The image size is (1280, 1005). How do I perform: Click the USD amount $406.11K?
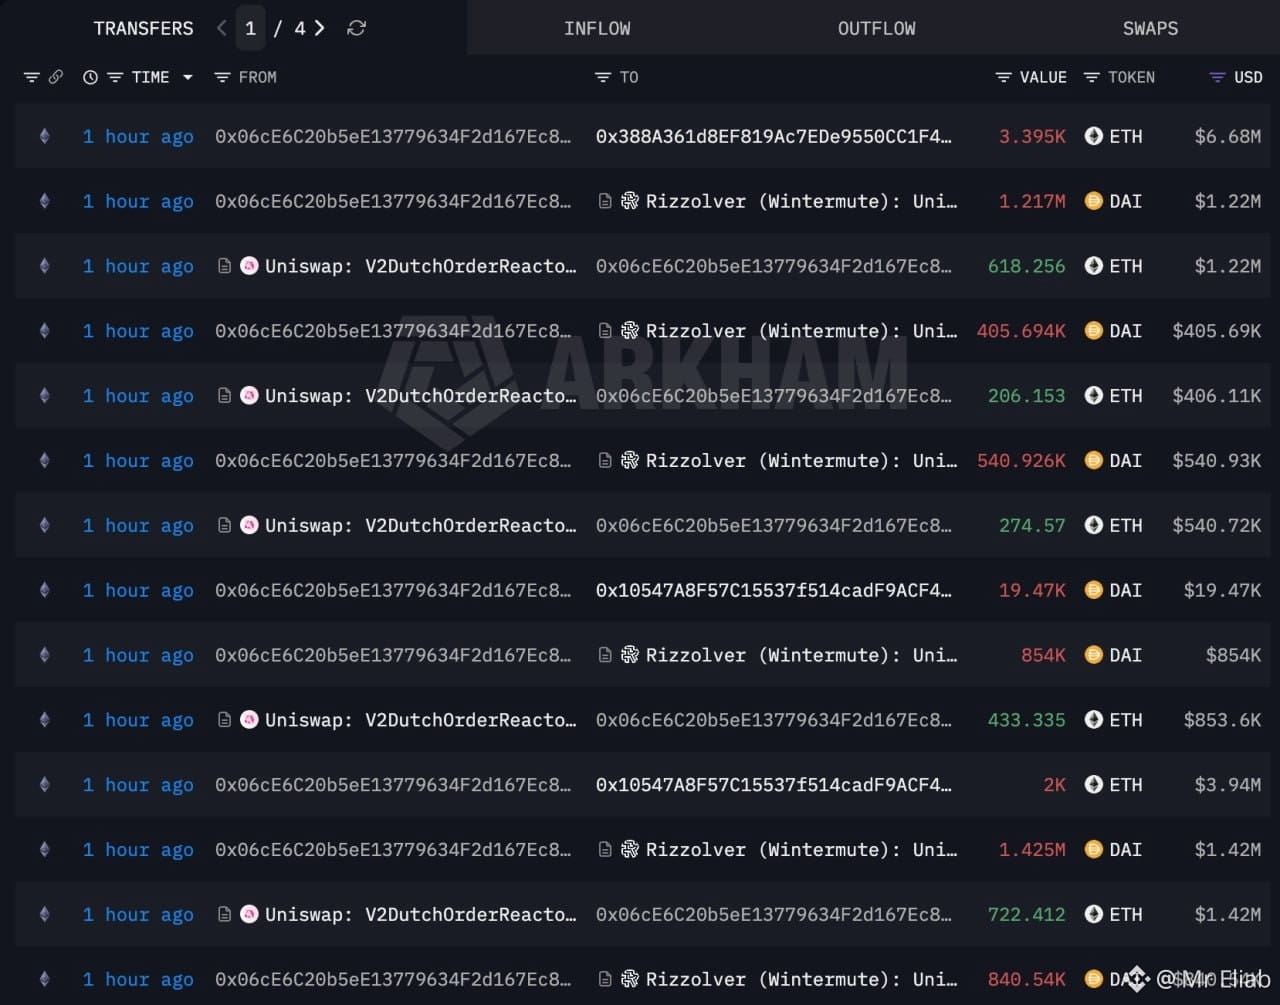click(1217, 396)
